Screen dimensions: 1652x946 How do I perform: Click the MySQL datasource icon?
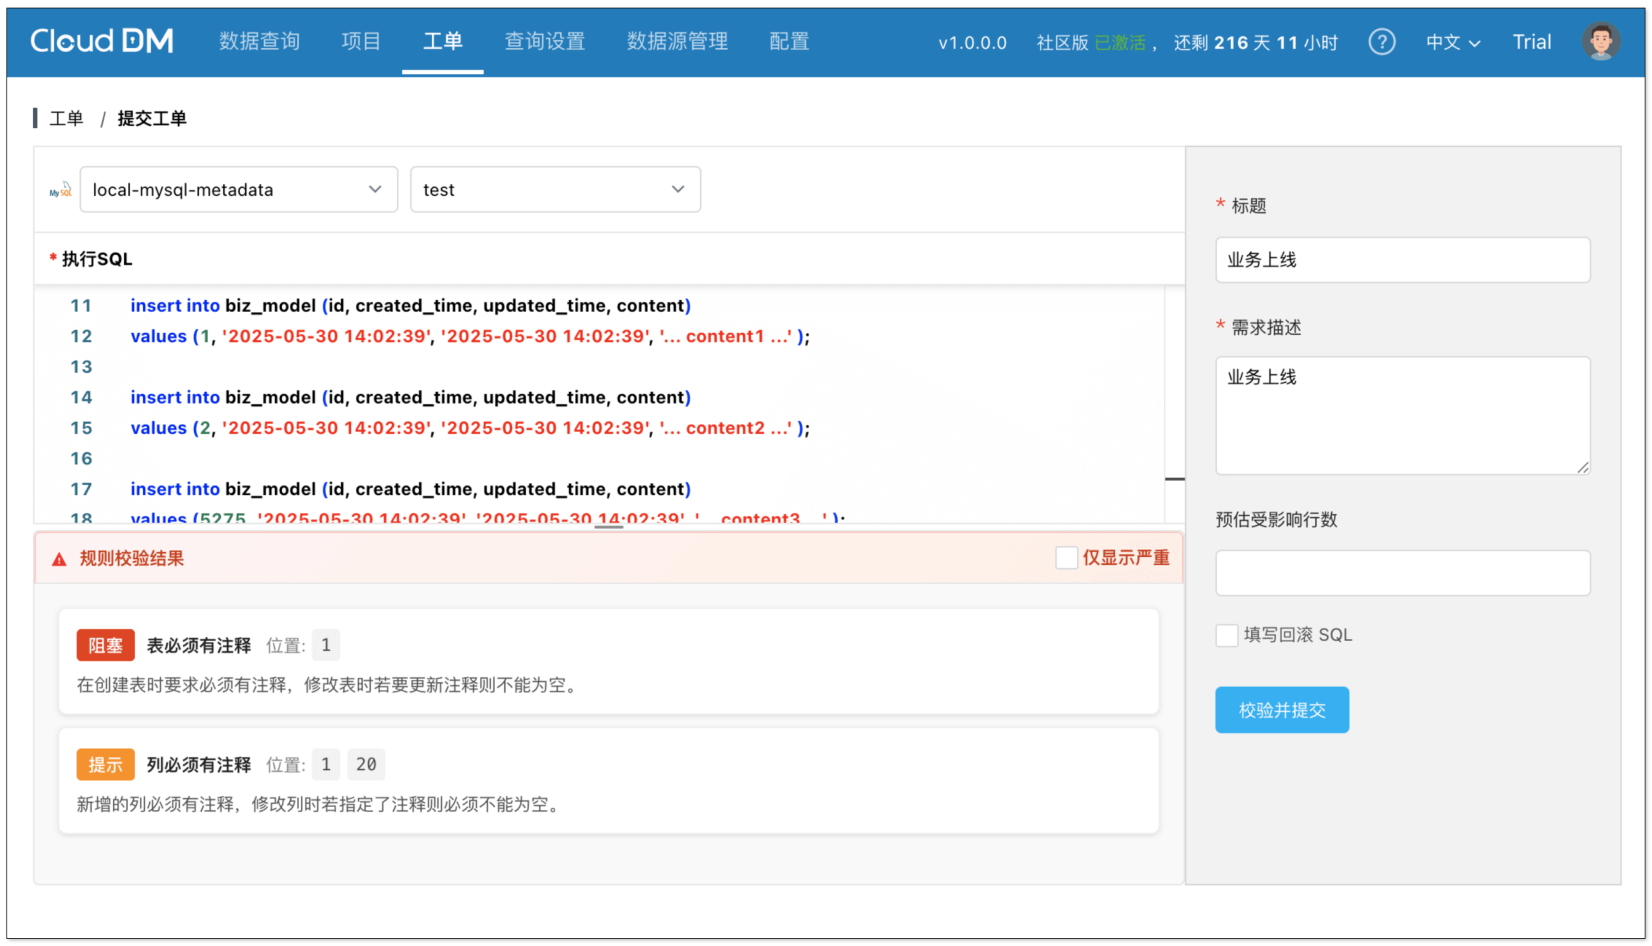[61, 190]
